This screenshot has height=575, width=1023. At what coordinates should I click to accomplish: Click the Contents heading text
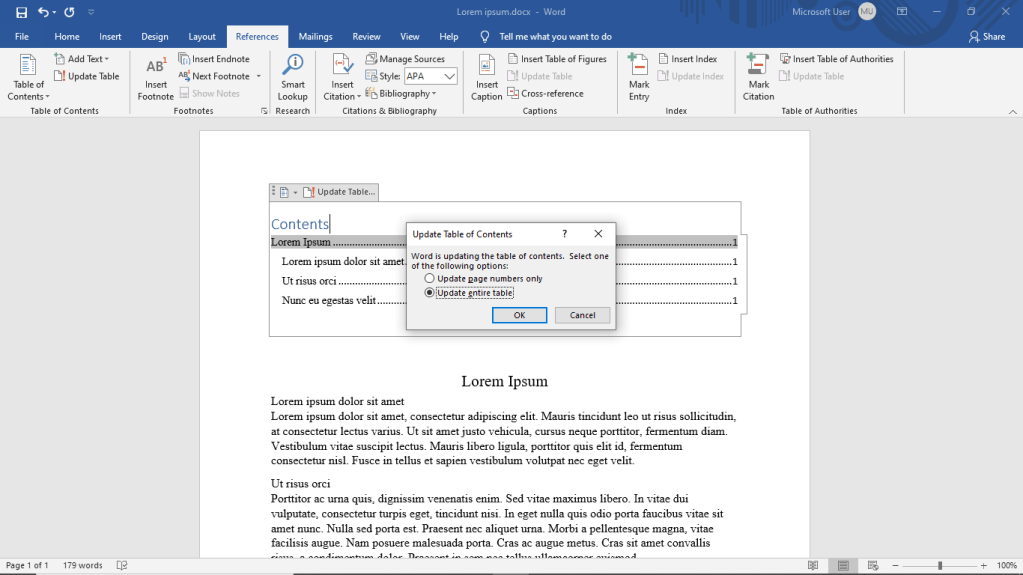click(x=299, y=224)
